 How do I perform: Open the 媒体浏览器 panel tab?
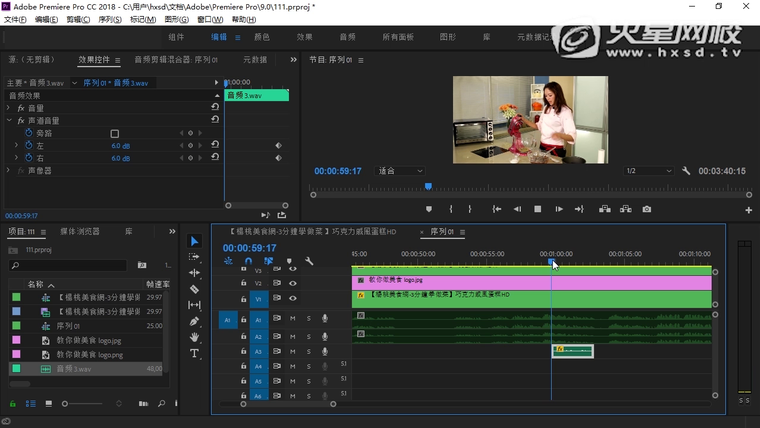point(80,231)
